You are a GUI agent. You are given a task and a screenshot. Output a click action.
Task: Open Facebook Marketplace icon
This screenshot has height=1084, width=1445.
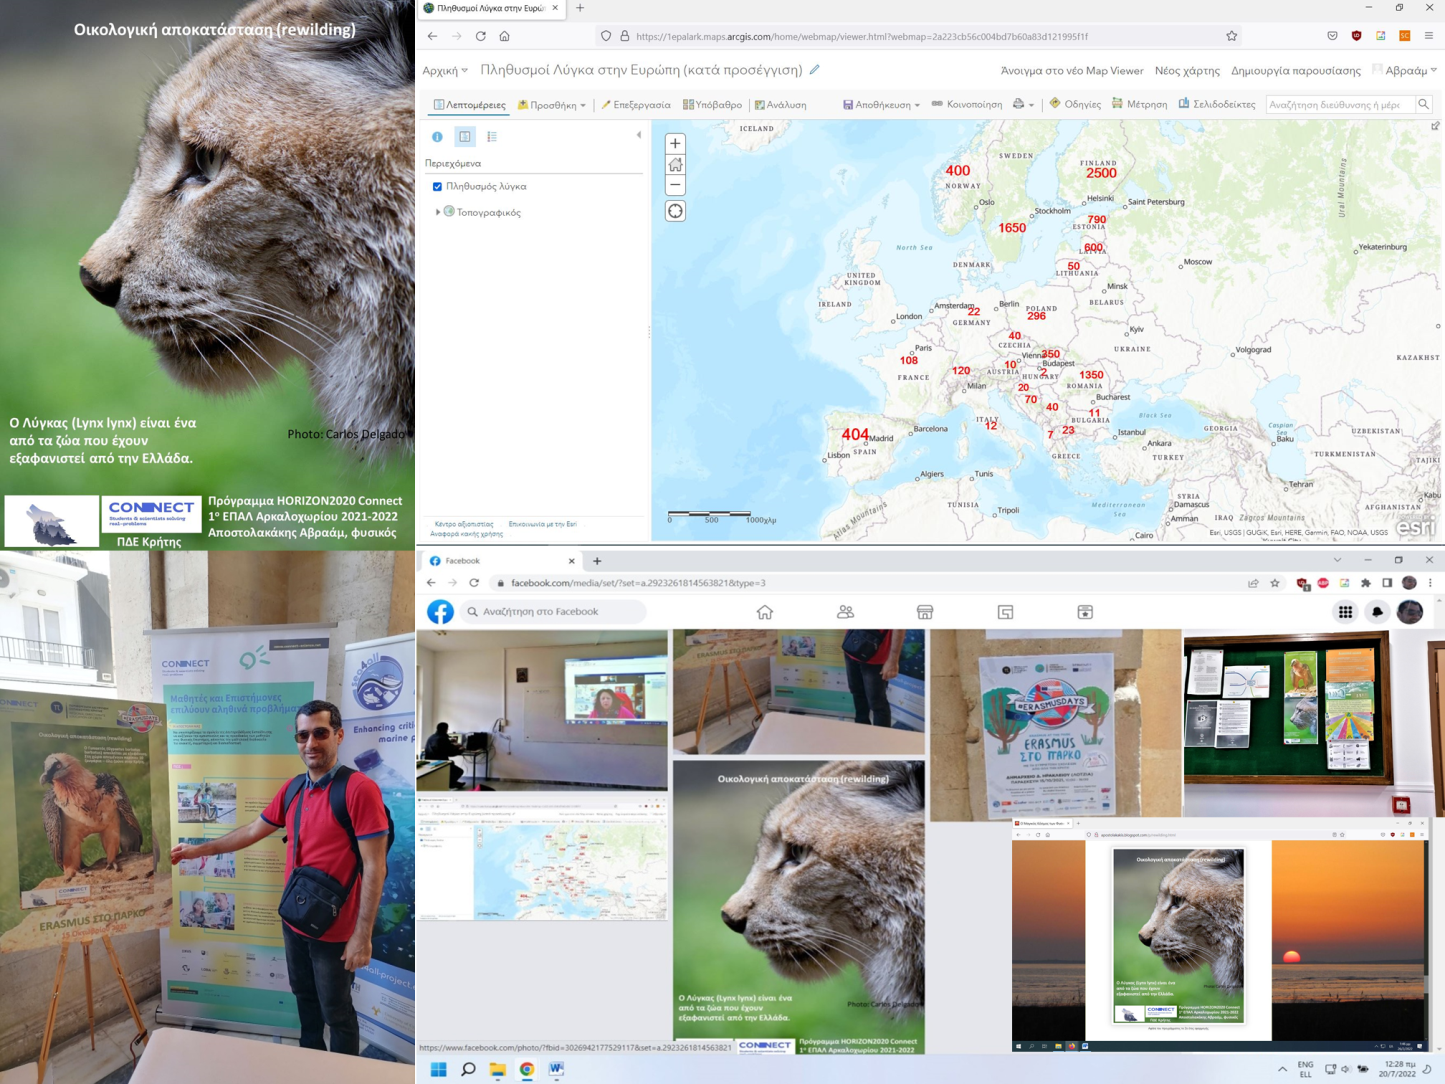tap(925, 612)
